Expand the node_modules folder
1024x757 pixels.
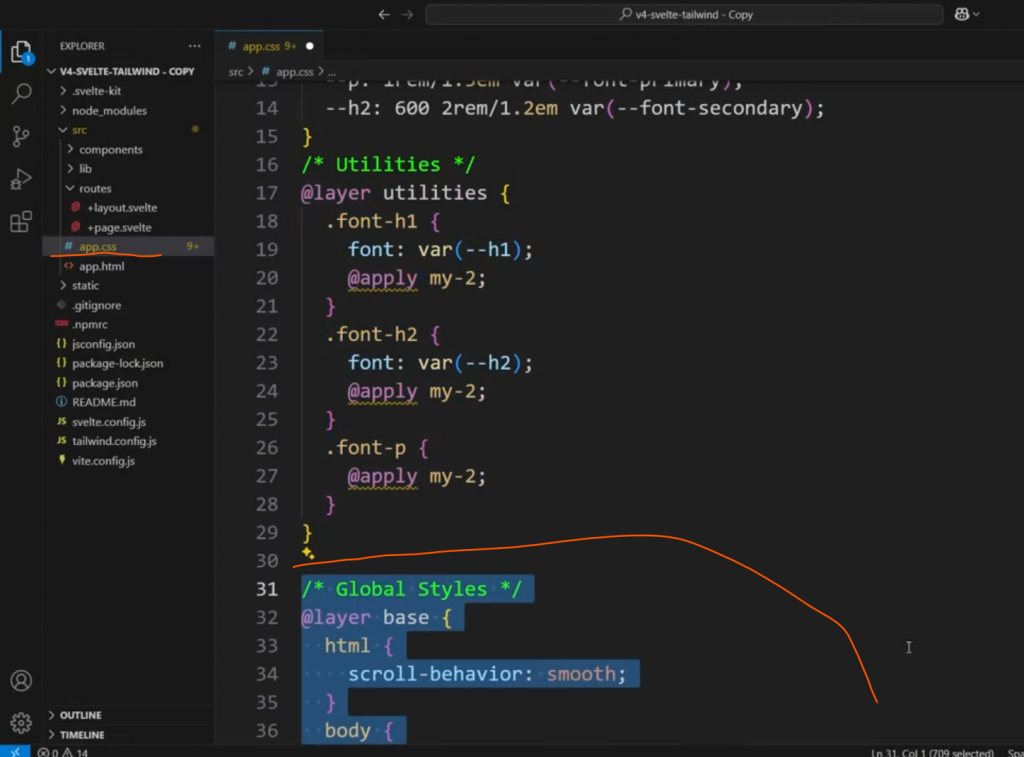pos(108,111)
